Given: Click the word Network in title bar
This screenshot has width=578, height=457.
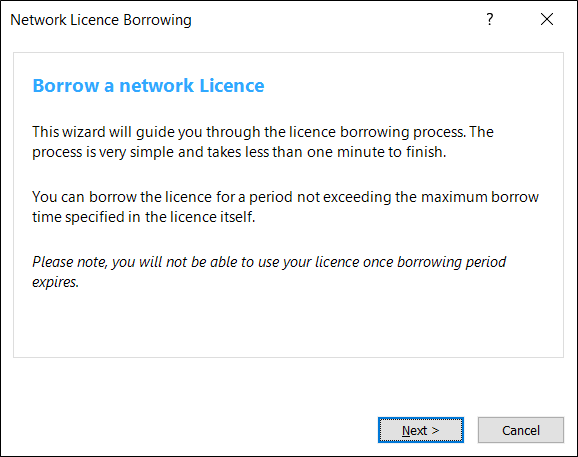Looking at the screenshot, I should click(38, 20).
